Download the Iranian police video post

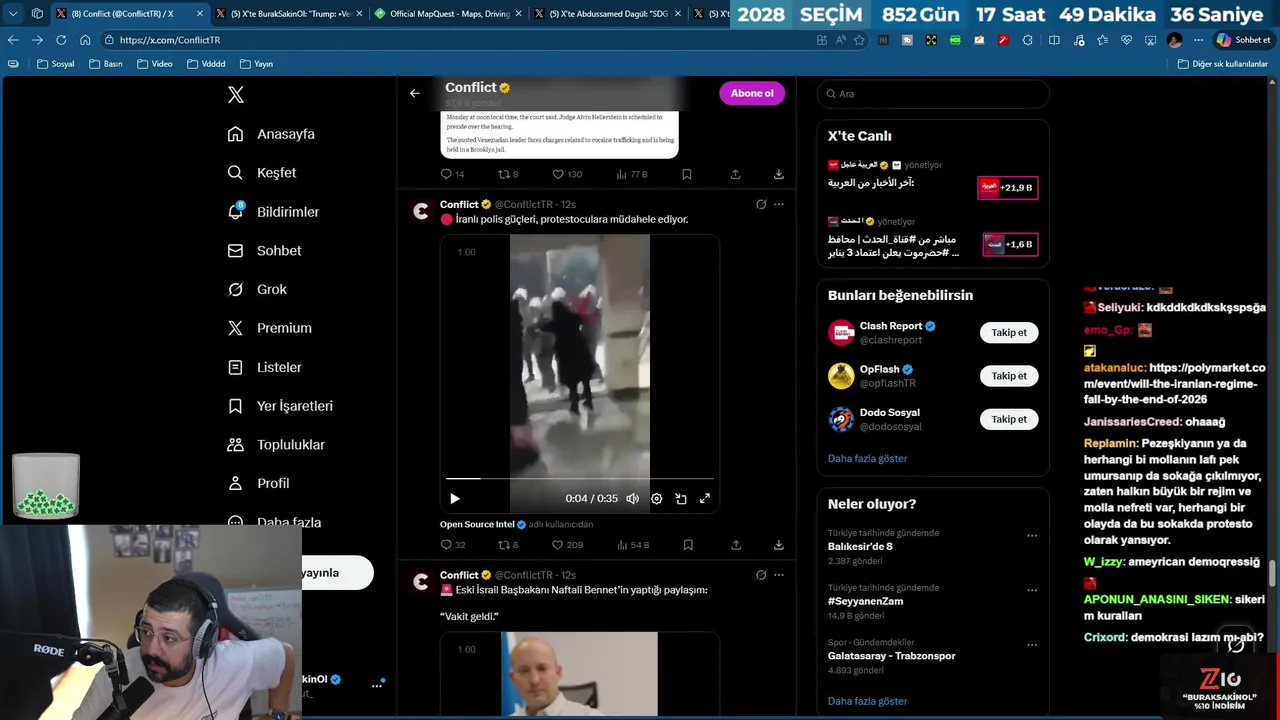click(778, 545)
